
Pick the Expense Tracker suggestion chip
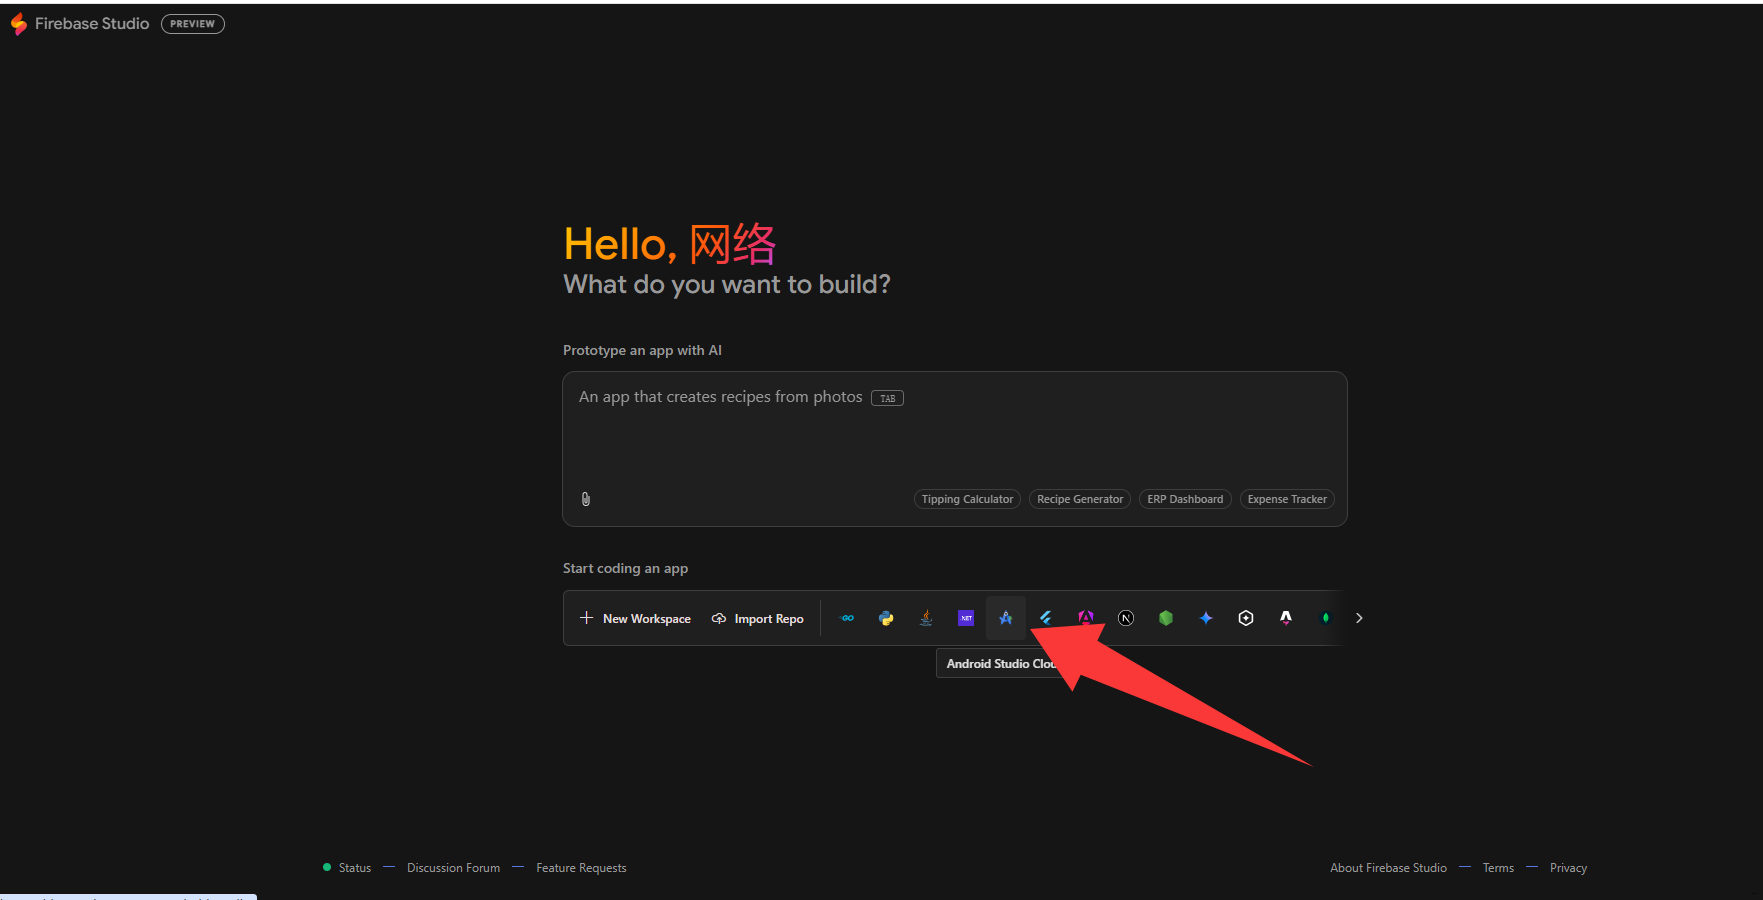1287,499
